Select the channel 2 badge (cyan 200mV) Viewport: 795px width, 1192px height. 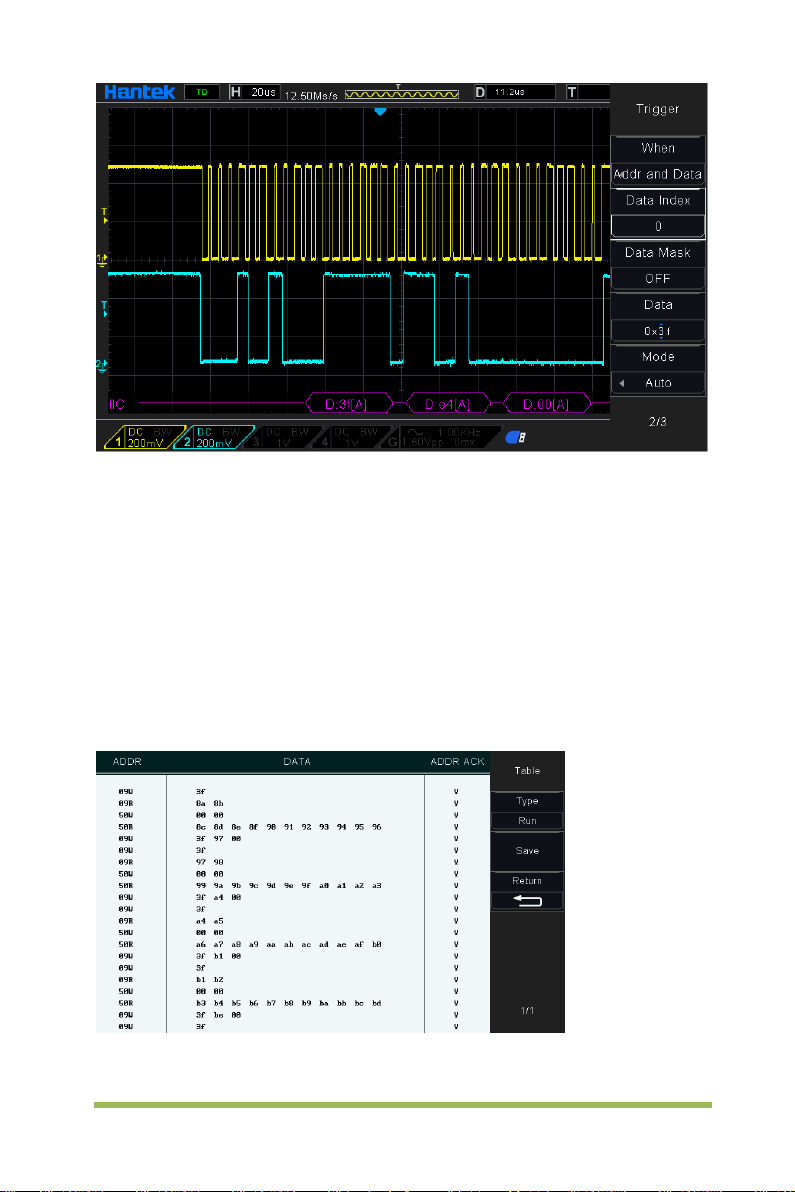tap(214, 437)
